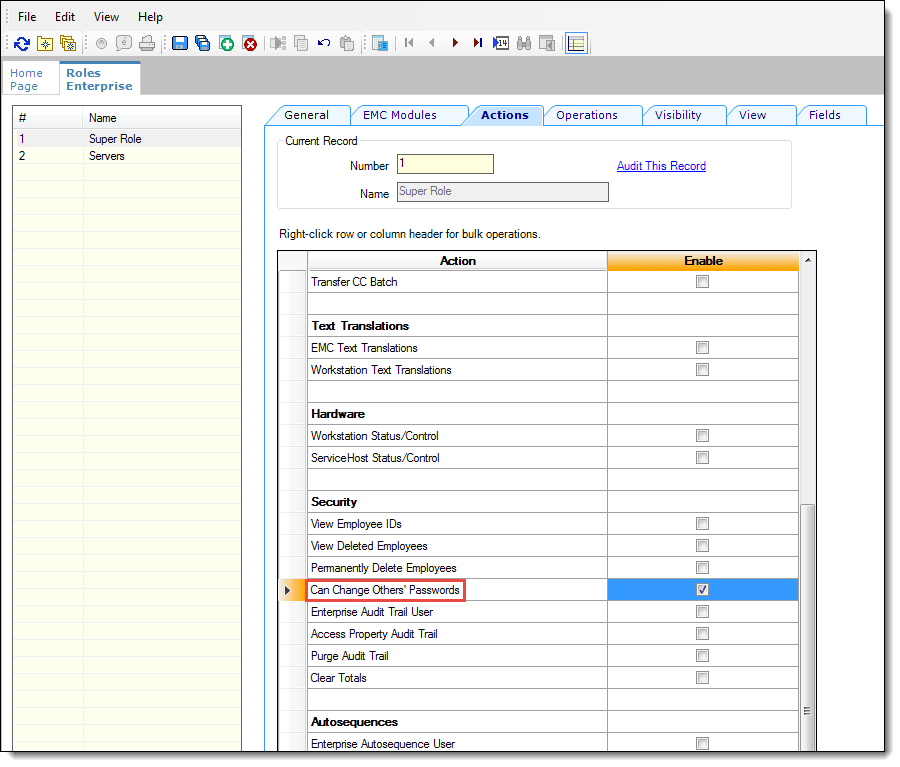900x767 pixels.
Task: Toggle the table view icon on the toolbar
Action: coord(576,43)
